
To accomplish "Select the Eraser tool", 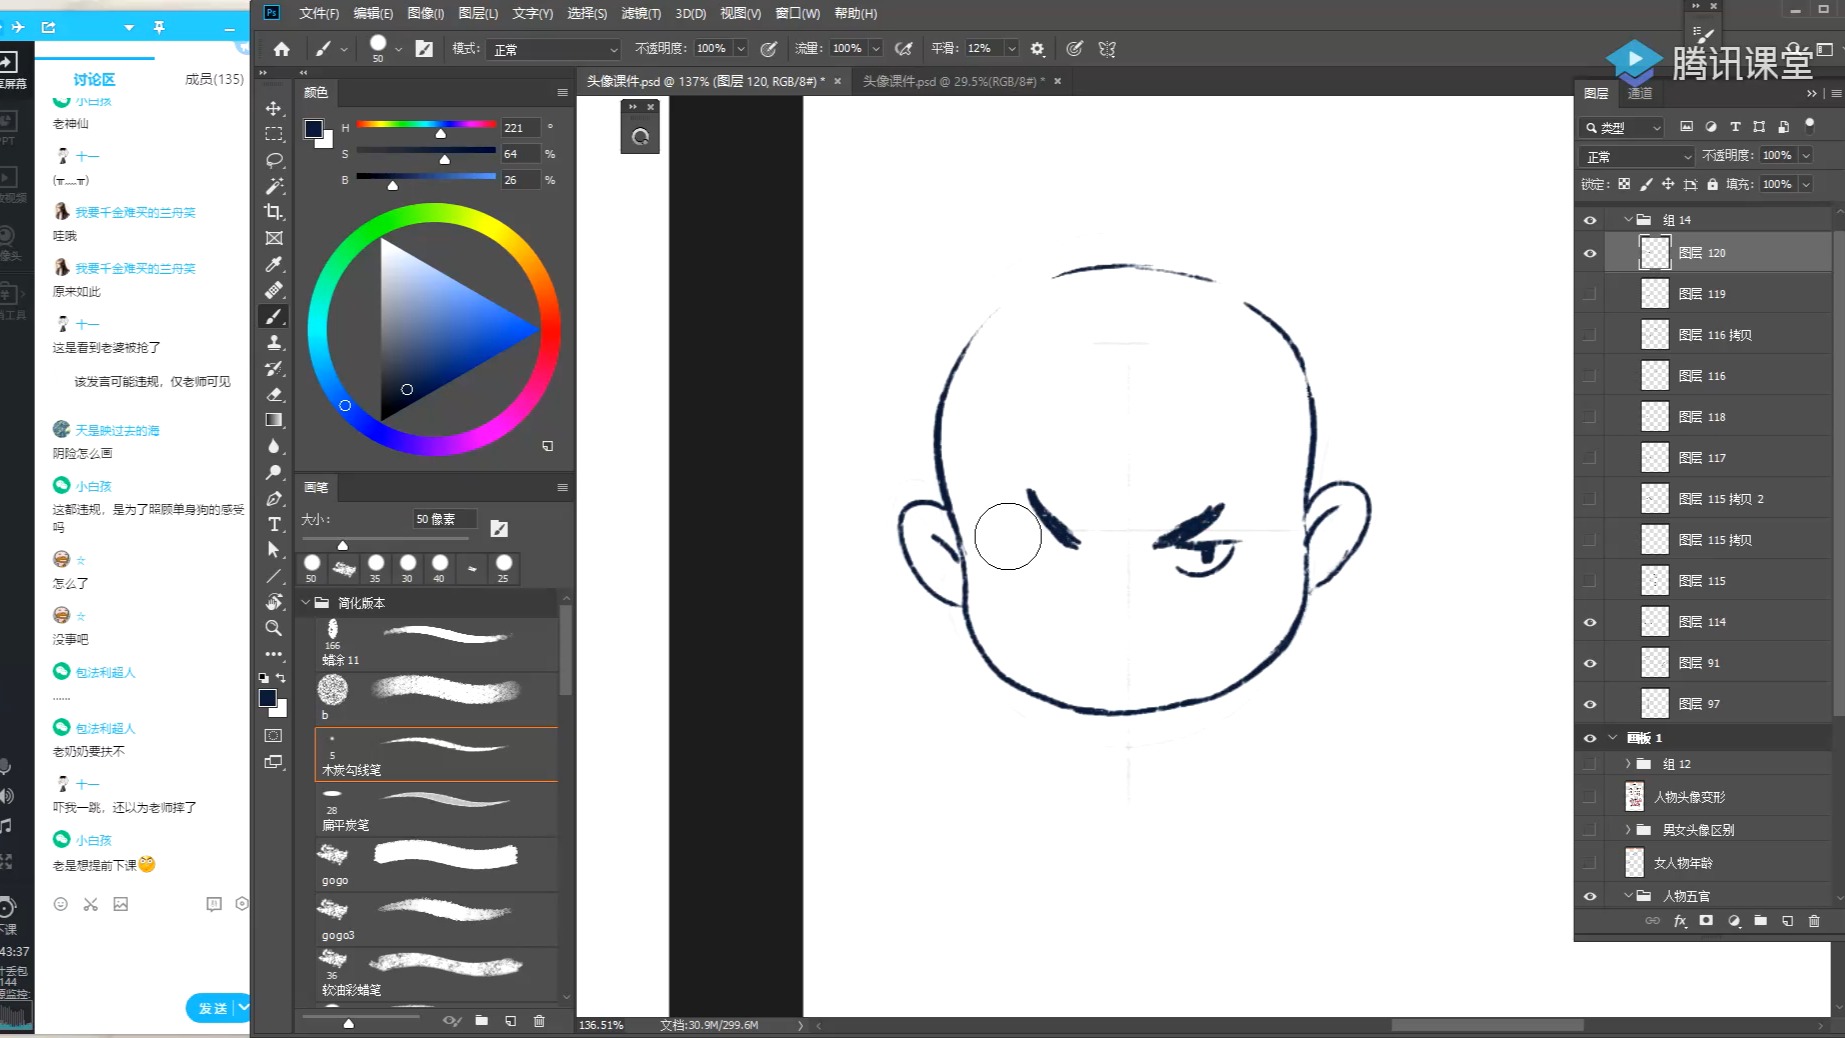I will [273, 394].
